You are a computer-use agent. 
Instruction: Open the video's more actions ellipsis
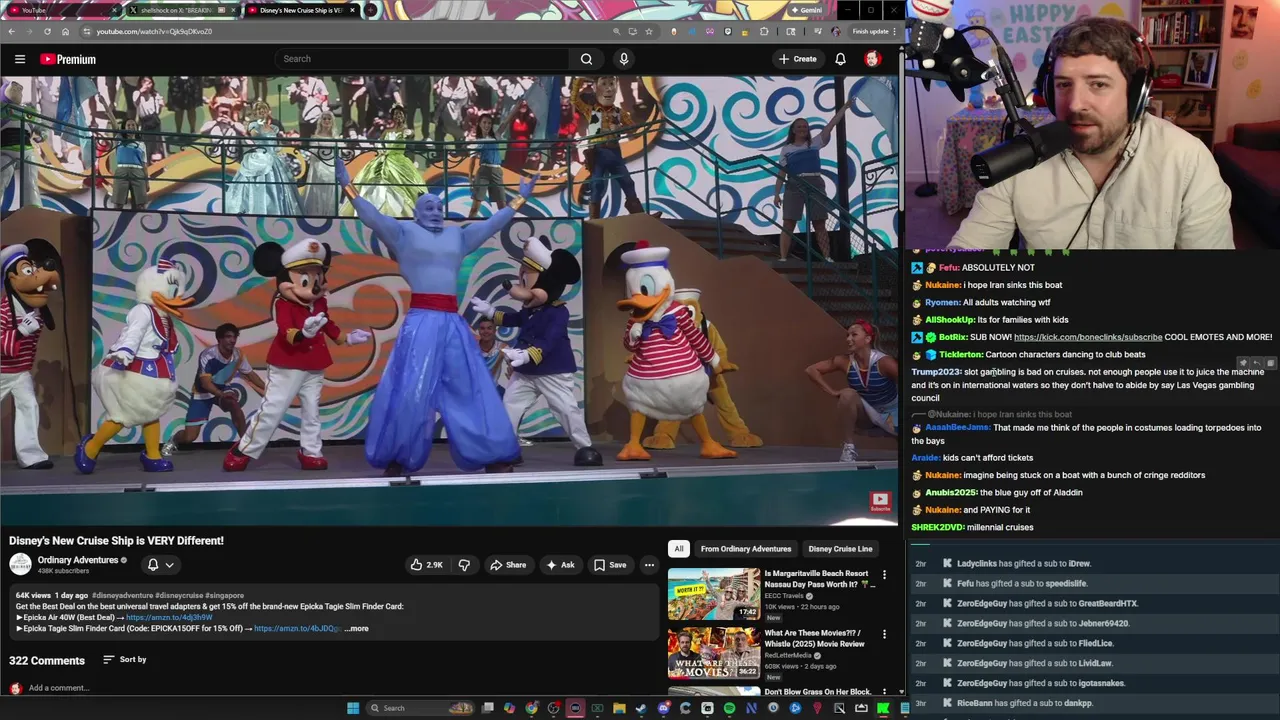tap(649, 565)
